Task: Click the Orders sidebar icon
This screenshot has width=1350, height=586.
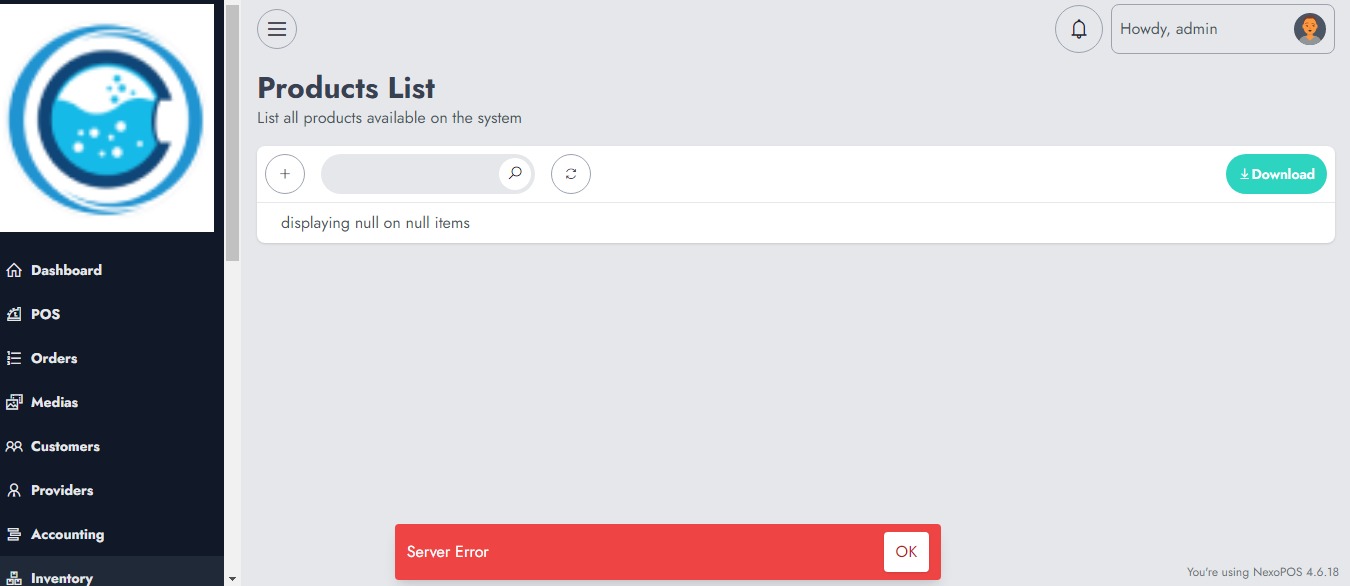Action: (15, 358)
